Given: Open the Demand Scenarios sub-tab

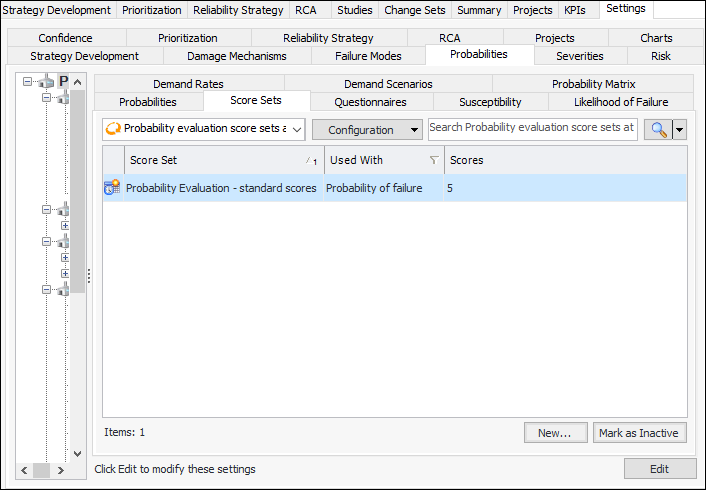Looking at the screenshot, I should [388, 84].
